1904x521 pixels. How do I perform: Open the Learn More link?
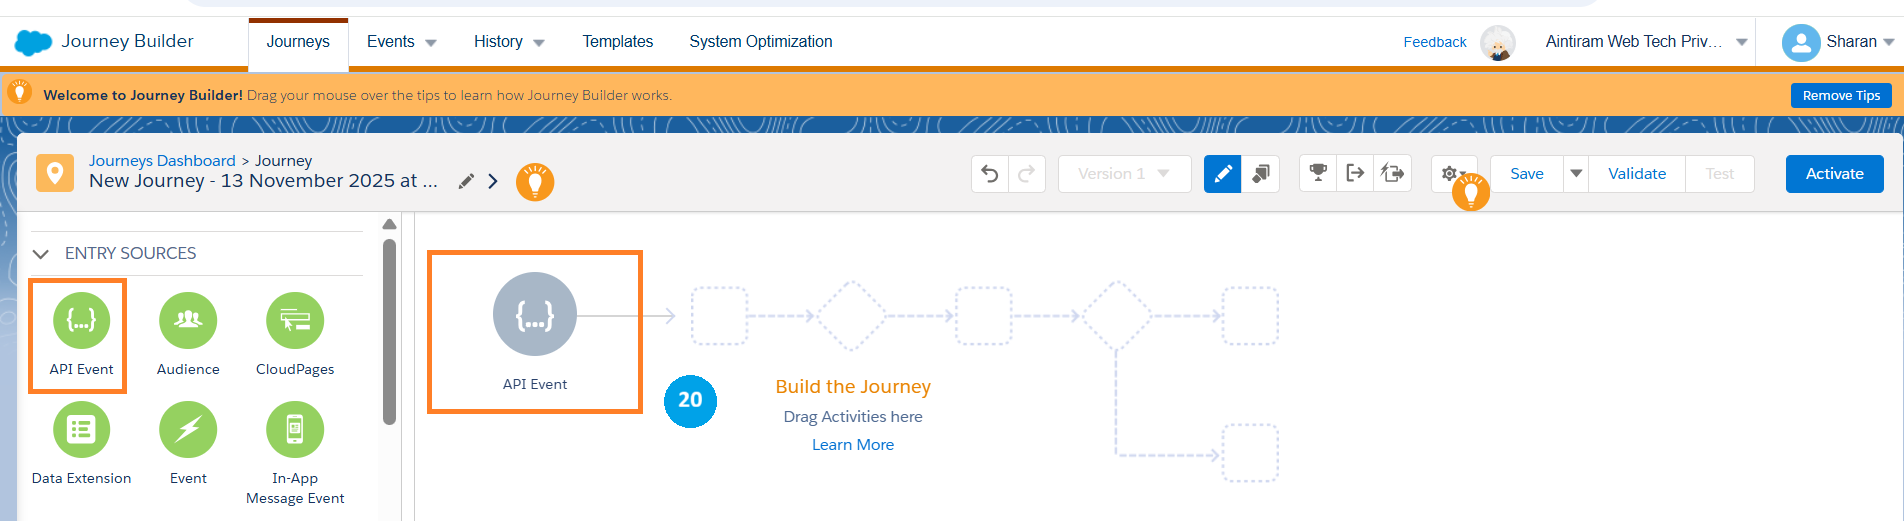click(x=852, y=445)
